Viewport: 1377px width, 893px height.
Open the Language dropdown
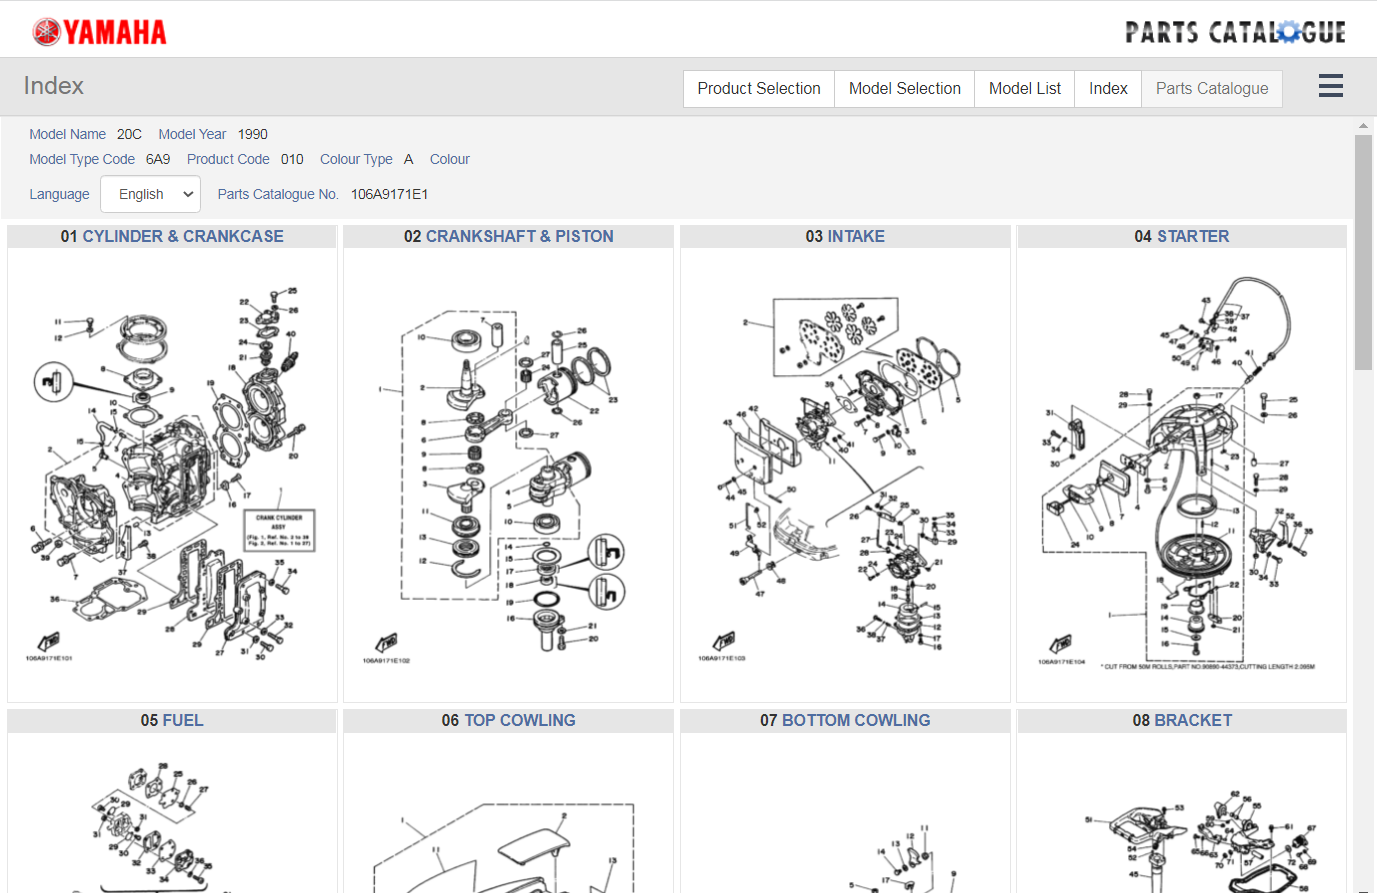[x=150, y=194]
